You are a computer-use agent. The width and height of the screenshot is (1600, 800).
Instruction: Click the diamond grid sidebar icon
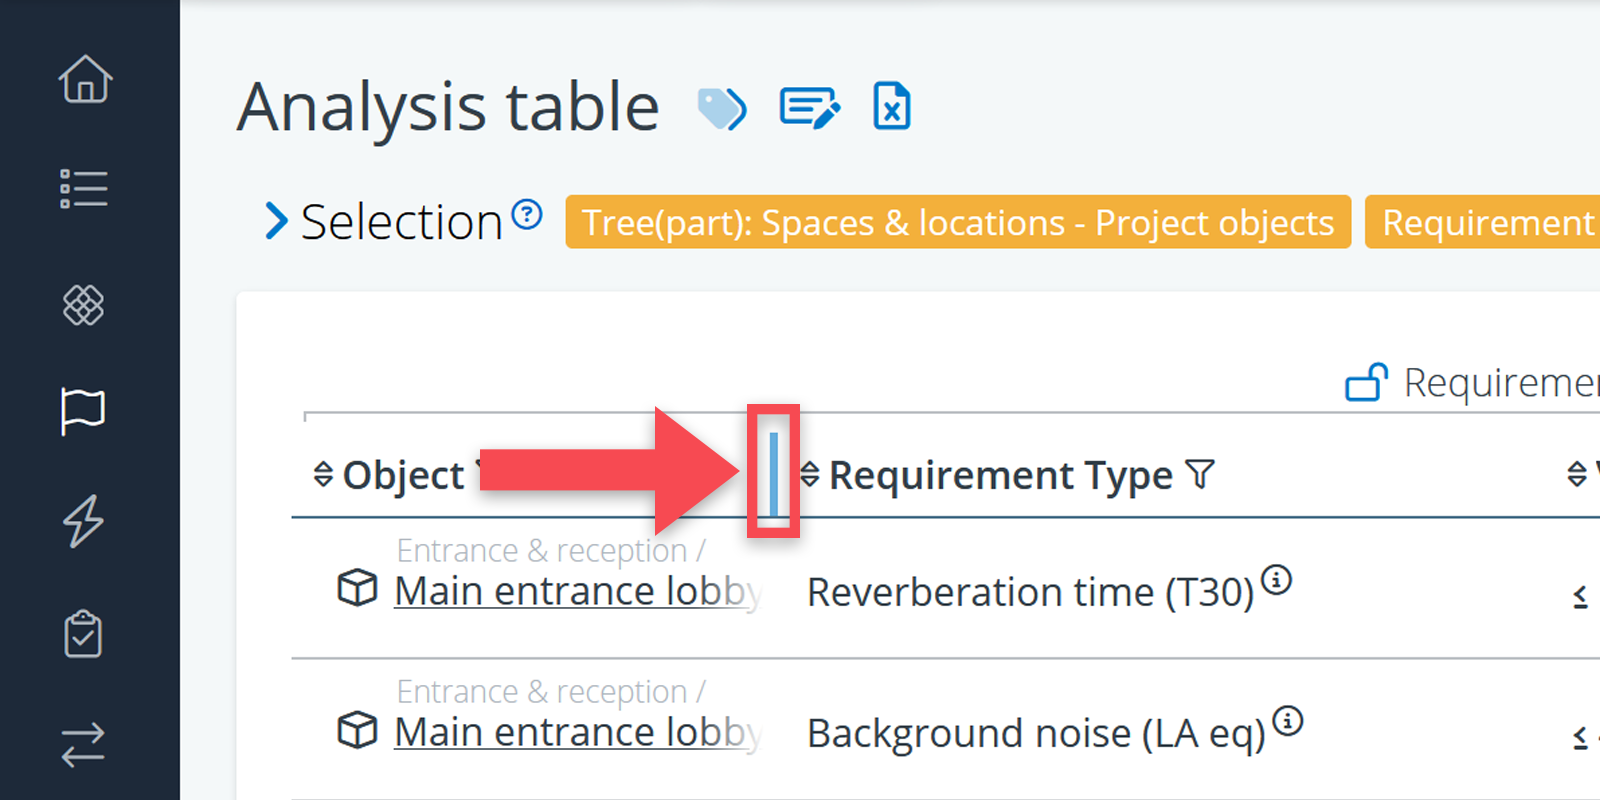pos(84,305)
